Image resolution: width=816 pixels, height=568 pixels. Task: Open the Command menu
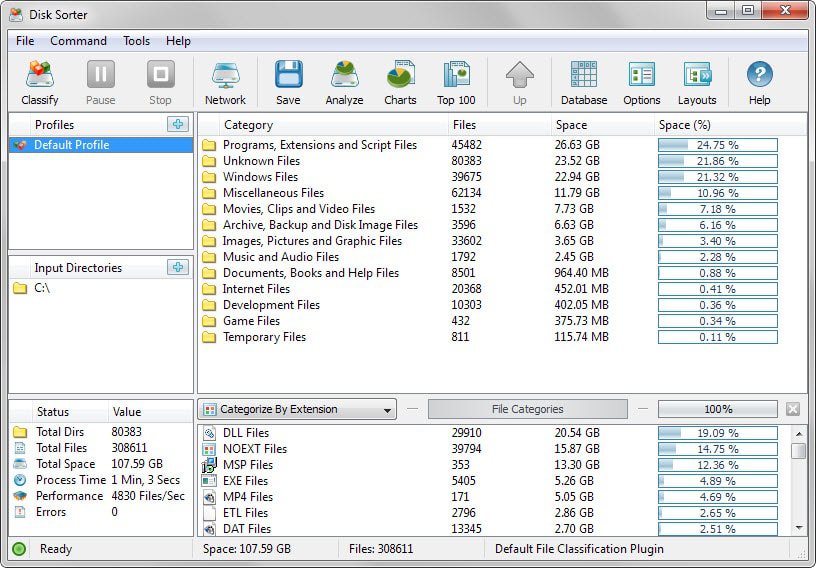tap(79, 41)
